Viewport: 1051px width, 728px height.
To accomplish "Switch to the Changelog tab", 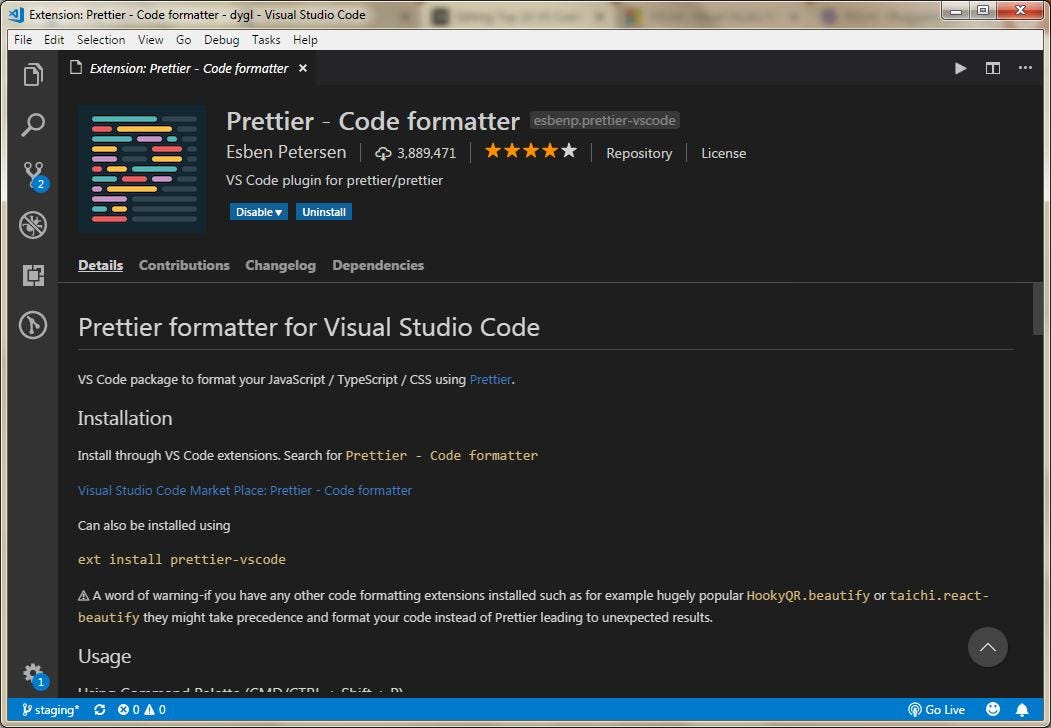I will click(x=280, y=265).
